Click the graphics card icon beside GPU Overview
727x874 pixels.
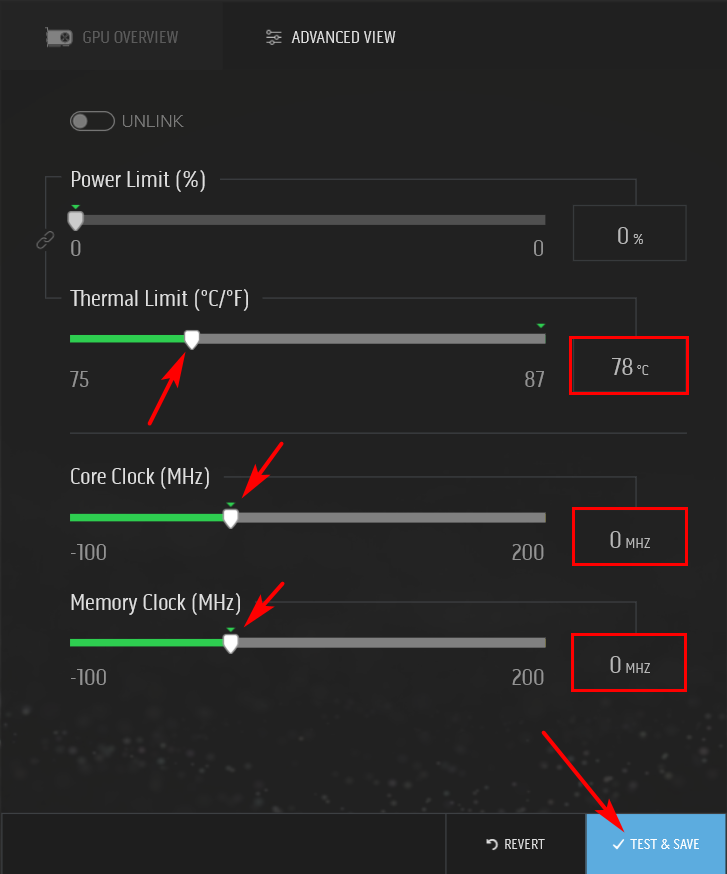tap(60, 38)
